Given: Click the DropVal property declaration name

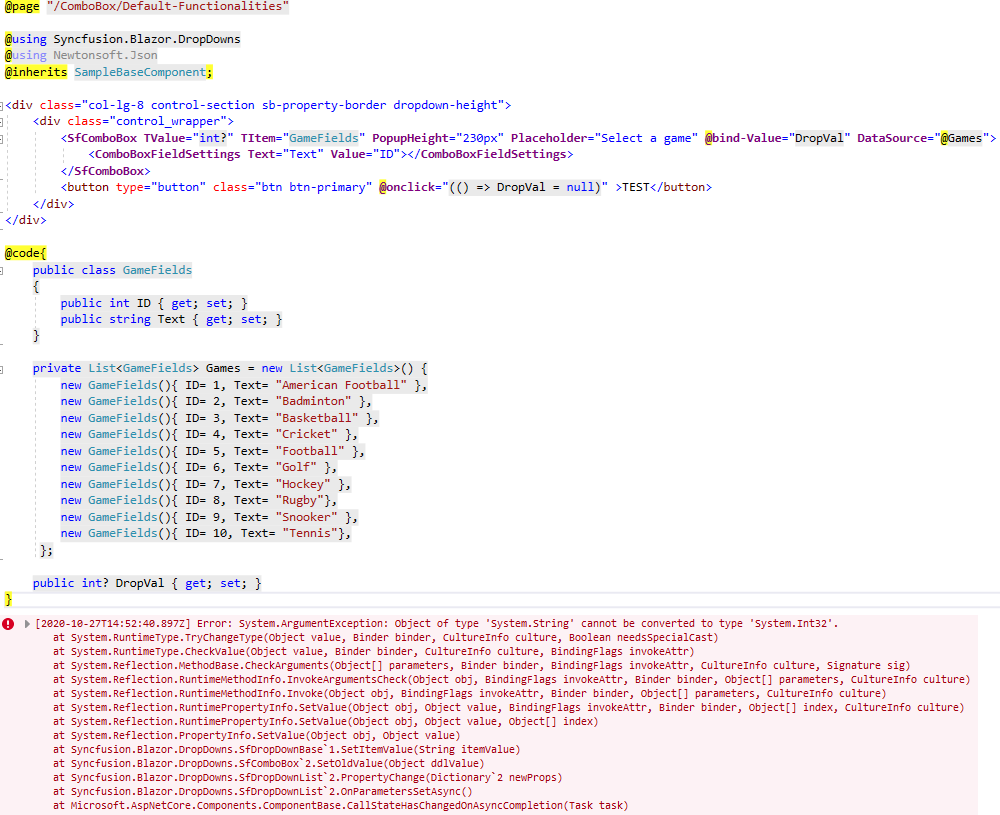Looking at the screenshot, I should pyautogui.click(x=136, y=583).
